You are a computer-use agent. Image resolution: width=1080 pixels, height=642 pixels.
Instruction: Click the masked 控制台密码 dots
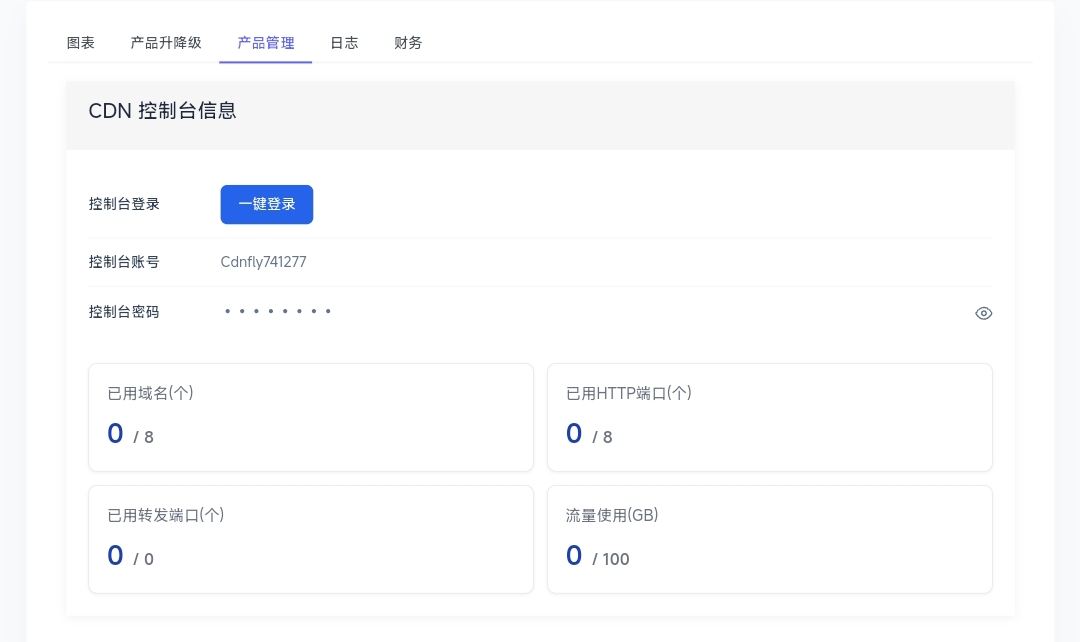click(x=277, y=311)
